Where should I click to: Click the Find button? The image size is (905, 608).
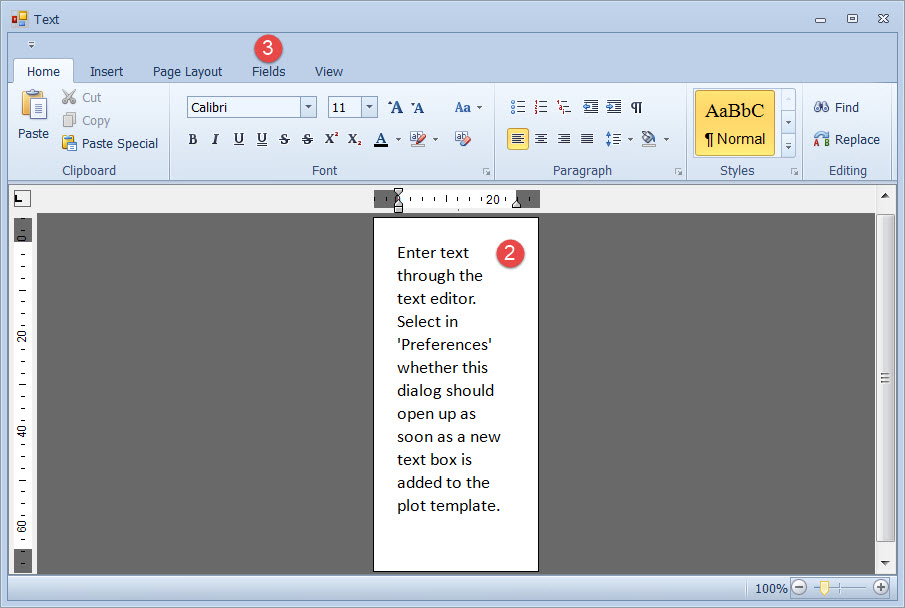pyautogui.click(x=836, y=107)
